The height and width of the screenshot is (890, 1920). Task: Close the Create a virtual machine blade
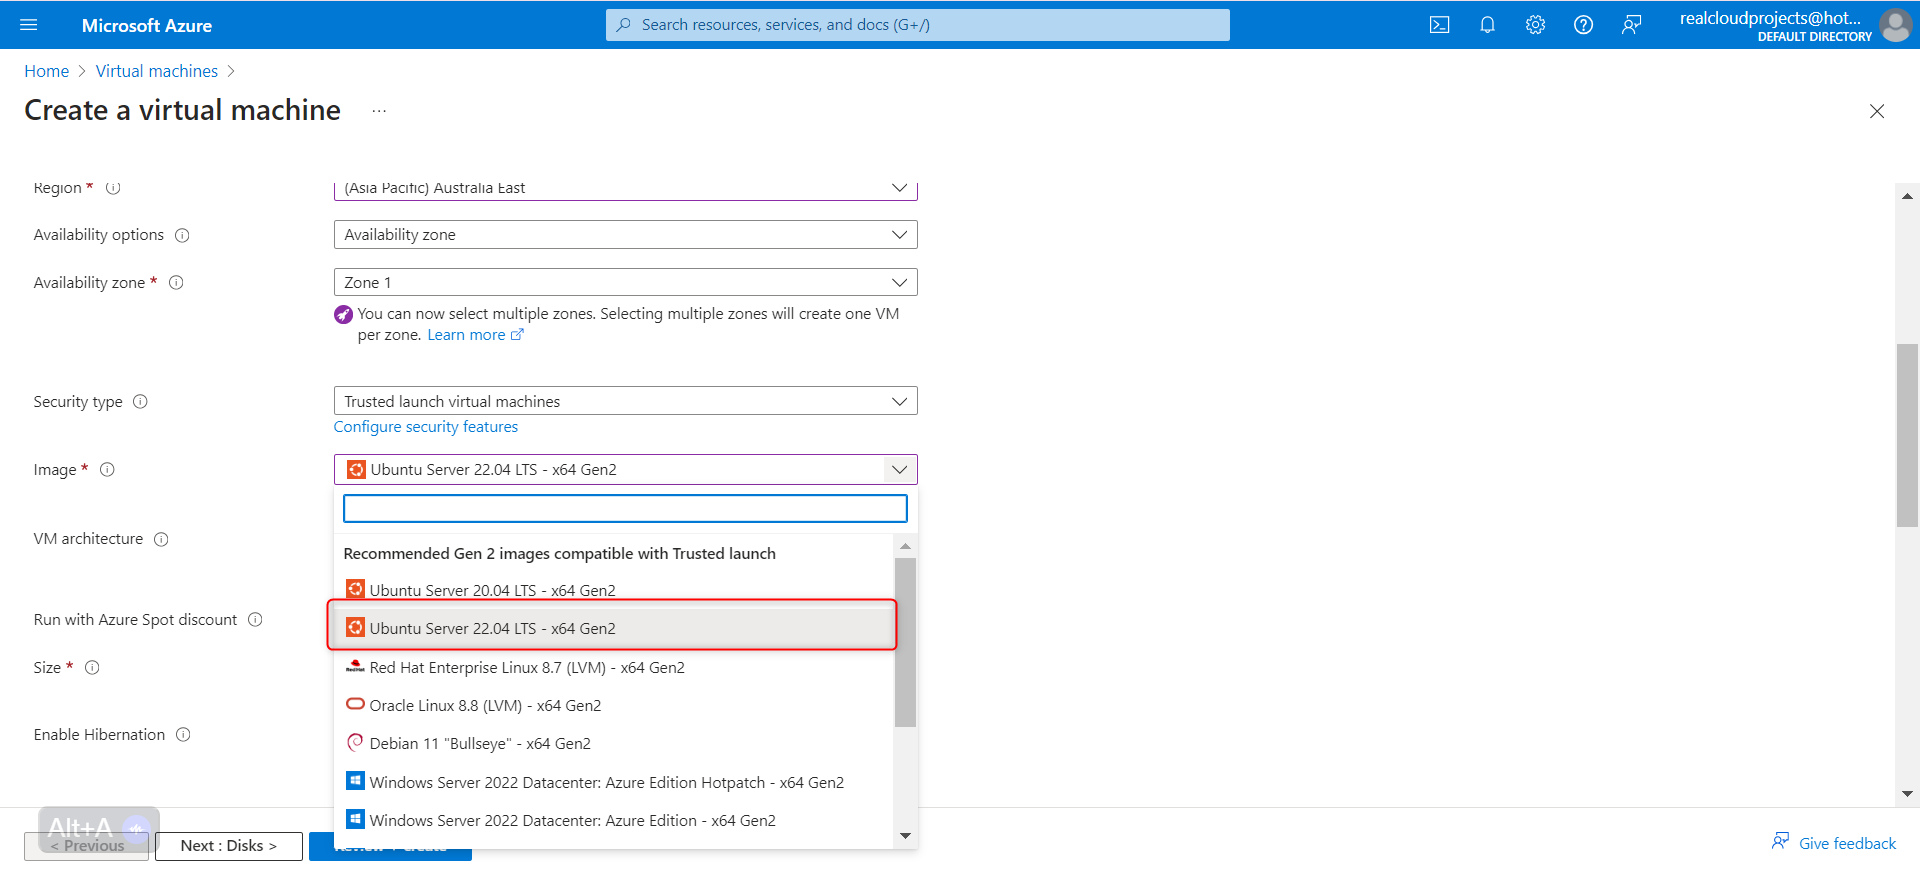[1877, 111]
